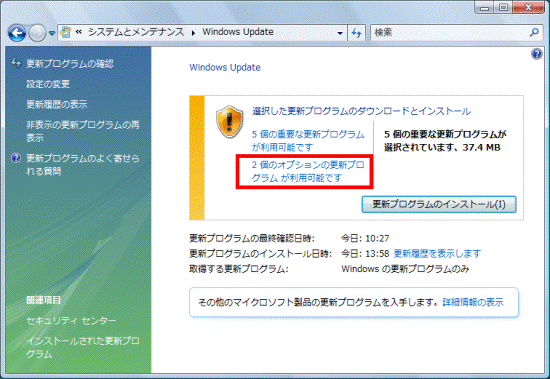This screenshot has height=379, width=550.
Task: Select システムとメンテナンス breadcrumb
Action: tap(136, 32)
